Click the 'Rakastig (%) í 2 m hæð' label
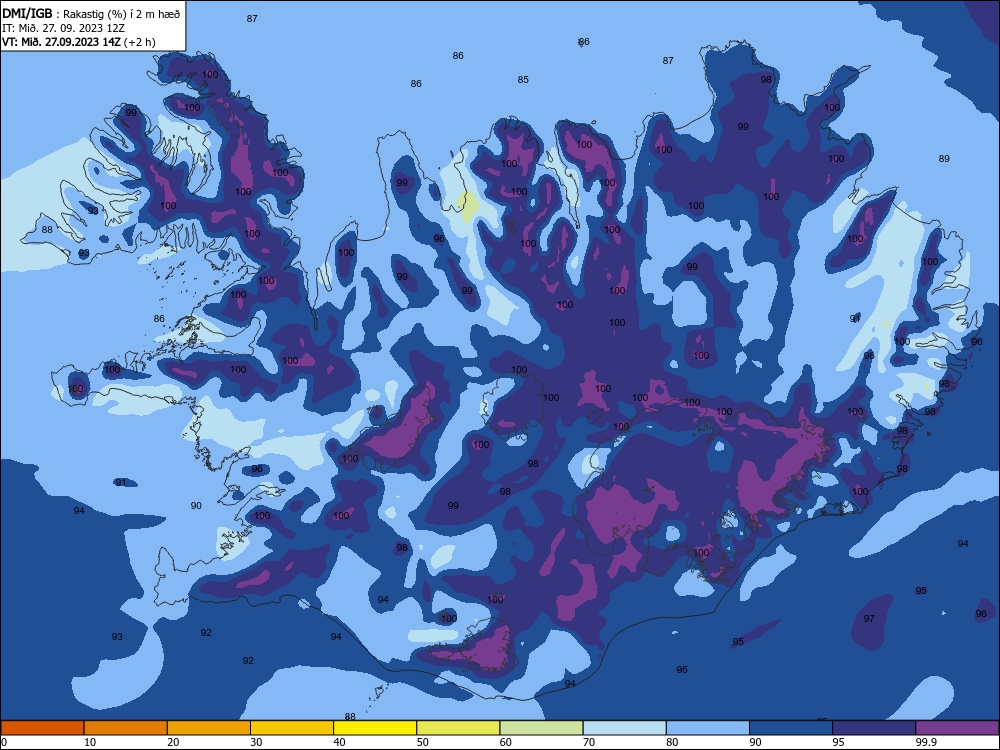 click(x=121, y=13)
